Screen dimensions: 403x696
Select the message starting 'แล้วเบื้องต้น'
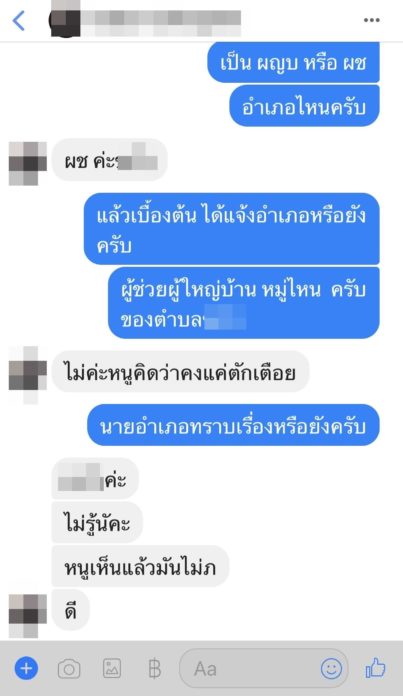click(x=232, y=229)
